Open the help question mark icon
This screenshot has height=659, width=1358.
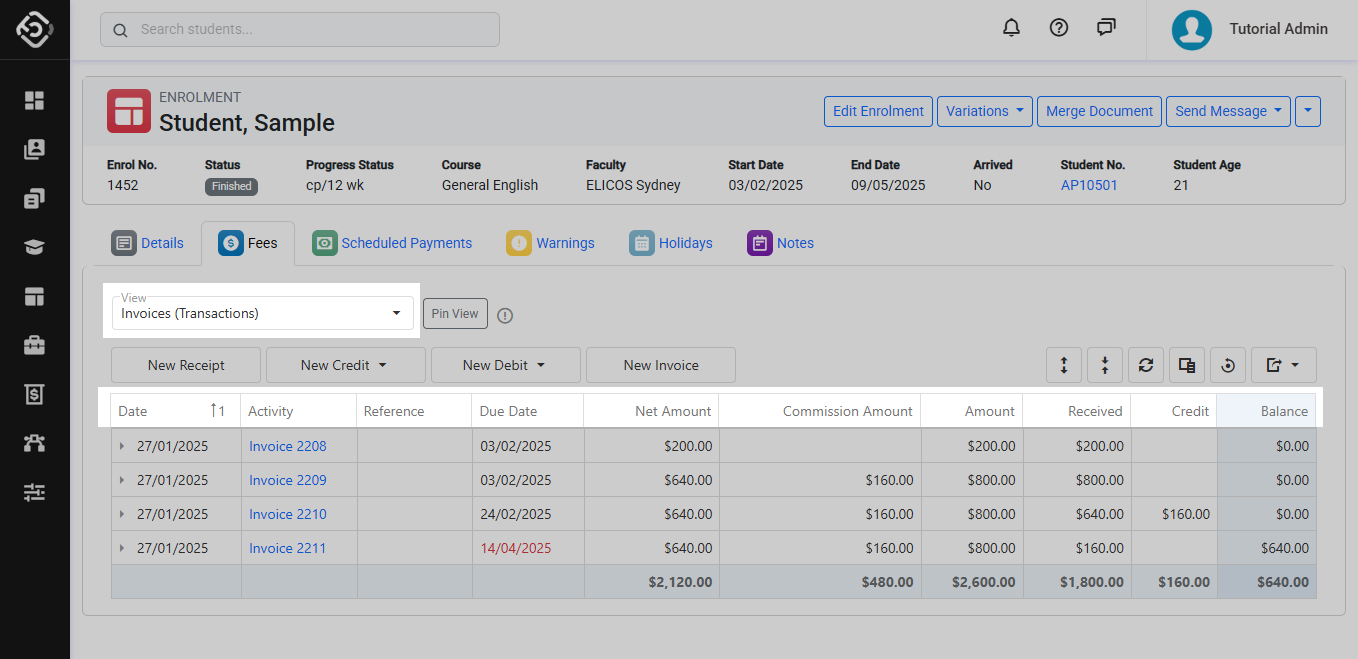(1059, 28)
